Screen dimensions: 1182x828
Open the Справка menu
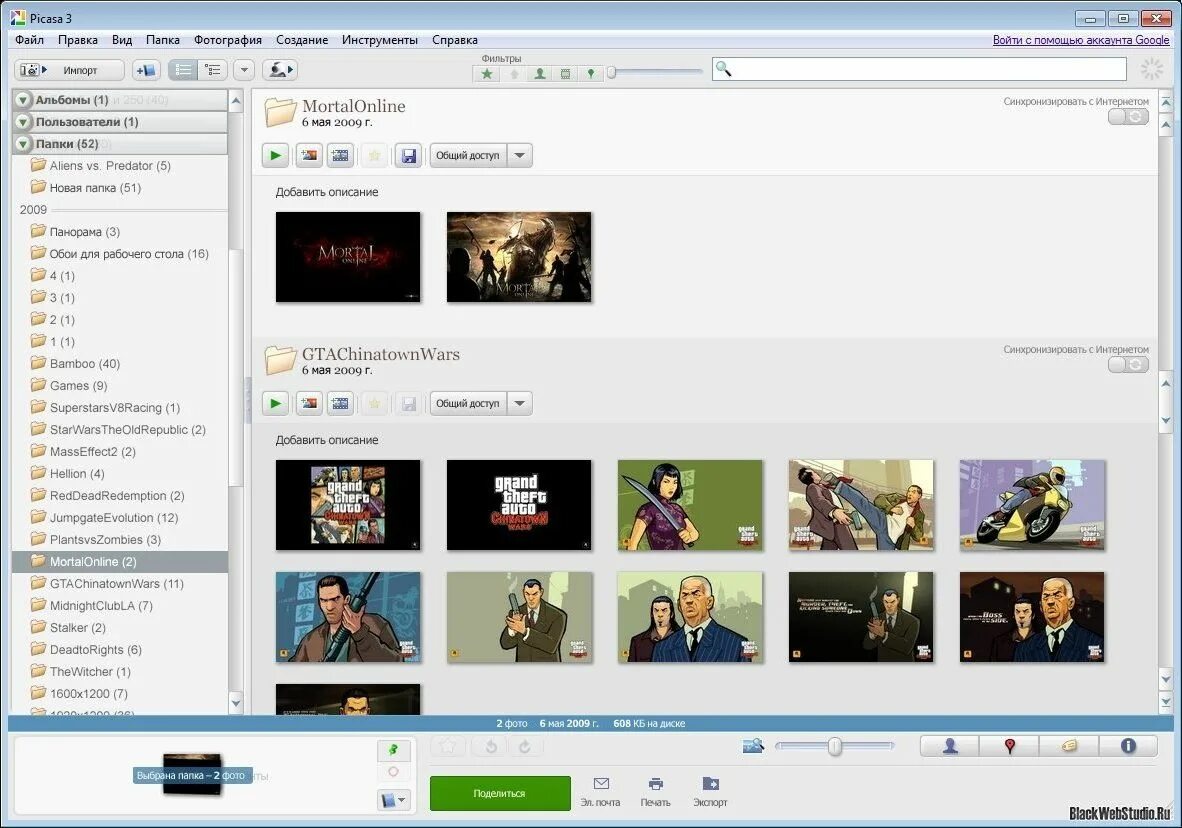click(x=455, y=40)
